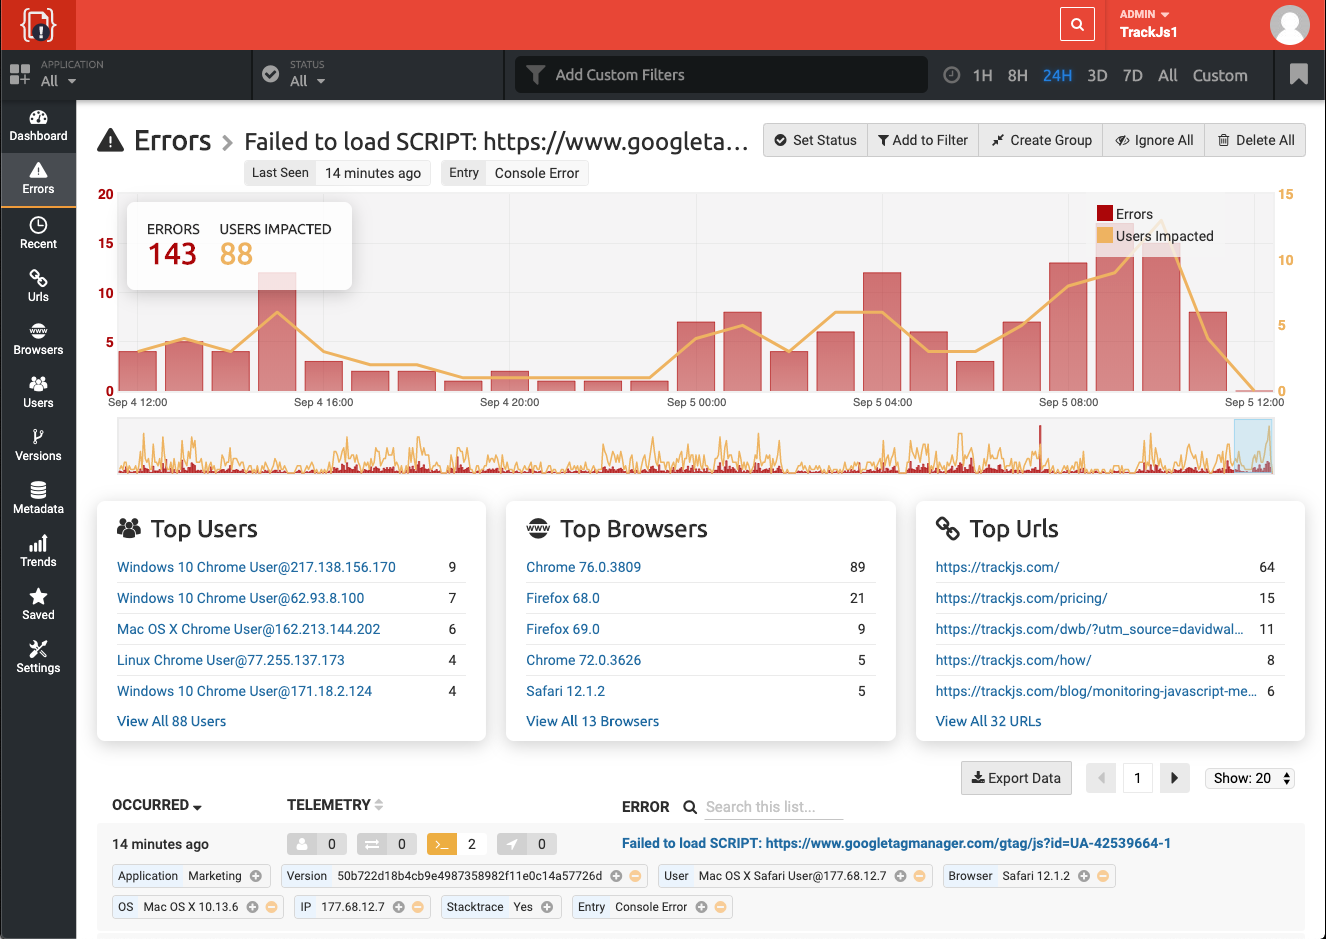Open the https://trackjs.com/pricing/ URL link

point(1021,598)
